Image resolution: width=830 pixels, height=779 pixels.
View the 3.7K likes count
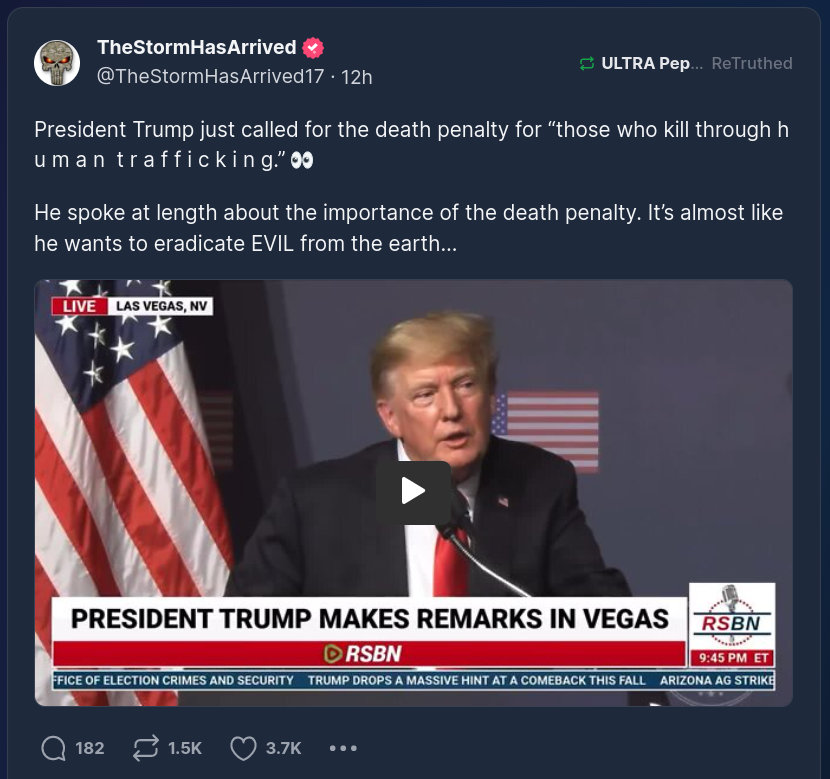pos(283,748)
